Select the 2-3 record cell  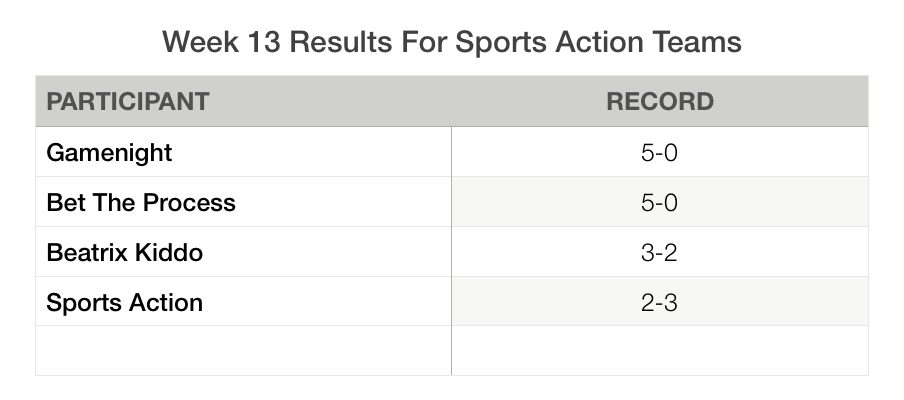coord(659,302)
